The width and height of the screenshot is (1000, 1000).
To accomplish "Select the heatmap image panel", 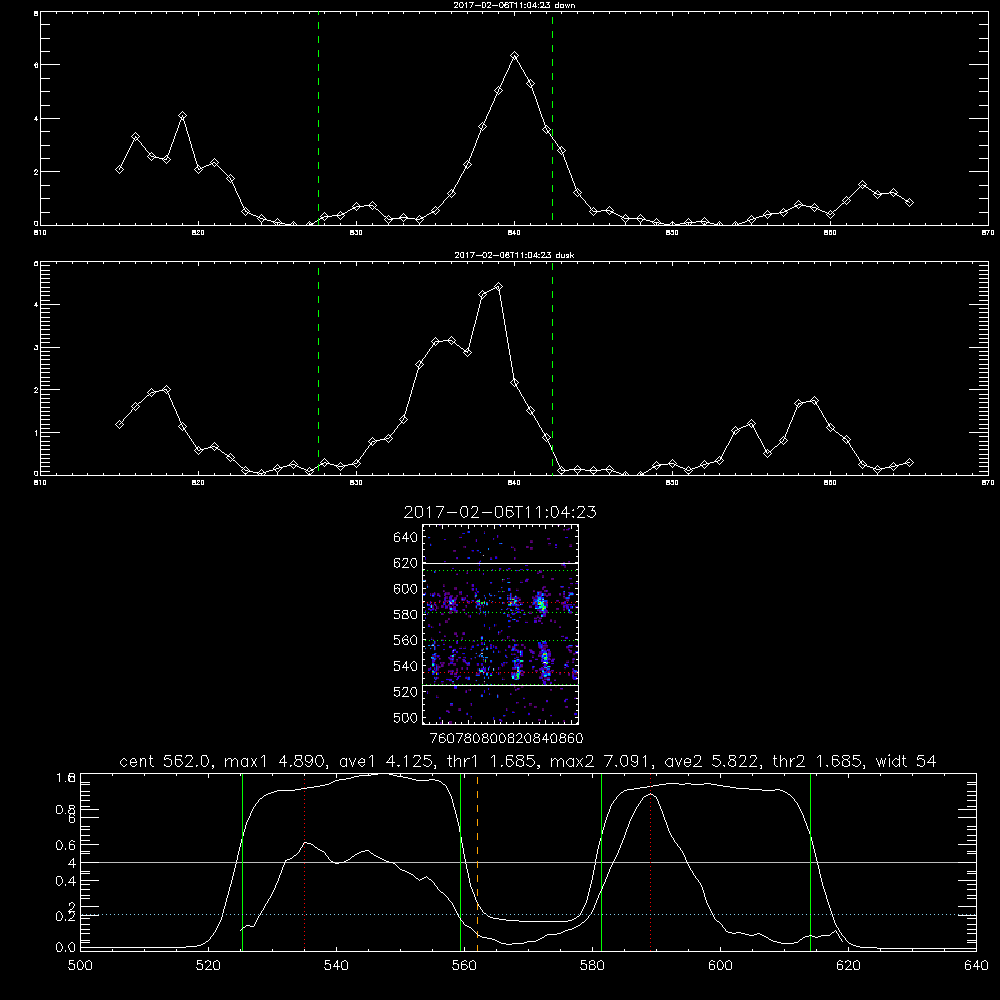I will 500,624.
